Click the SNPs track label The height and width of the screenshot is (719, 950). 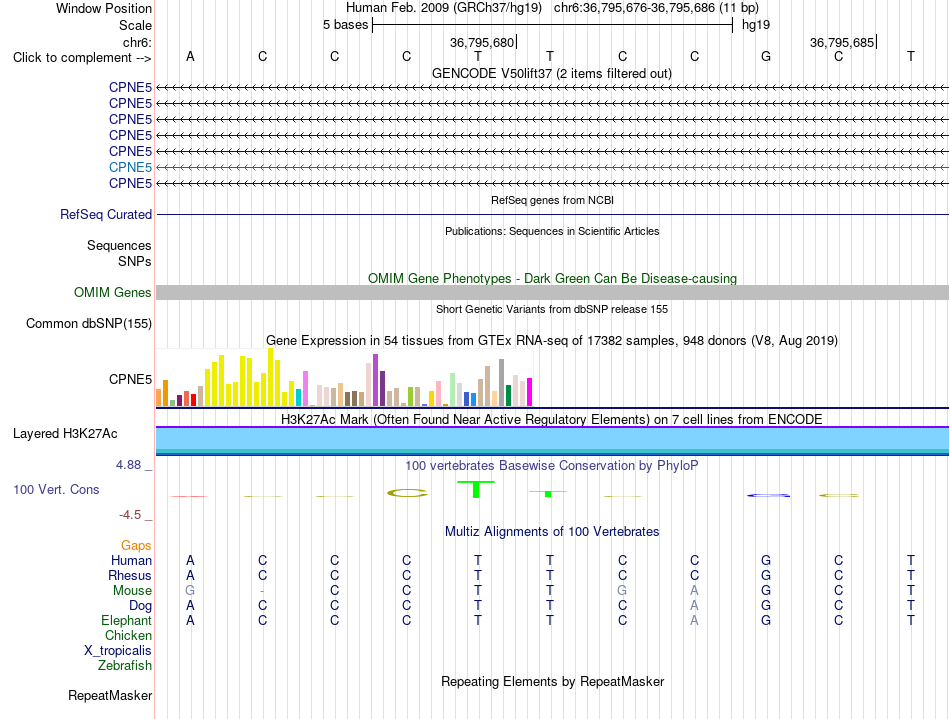(x=135, y=261)
